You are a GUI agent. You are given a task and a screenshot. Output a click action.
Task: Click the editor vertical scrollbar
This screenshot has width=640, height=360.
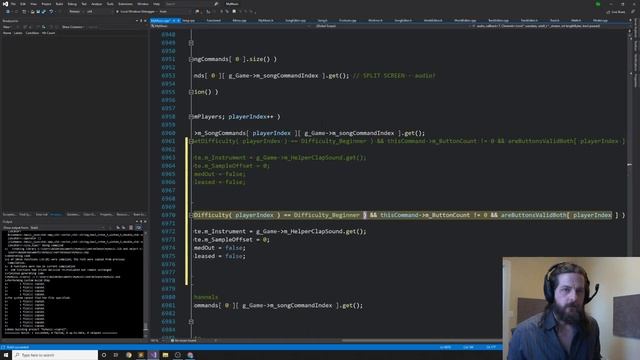629,184
